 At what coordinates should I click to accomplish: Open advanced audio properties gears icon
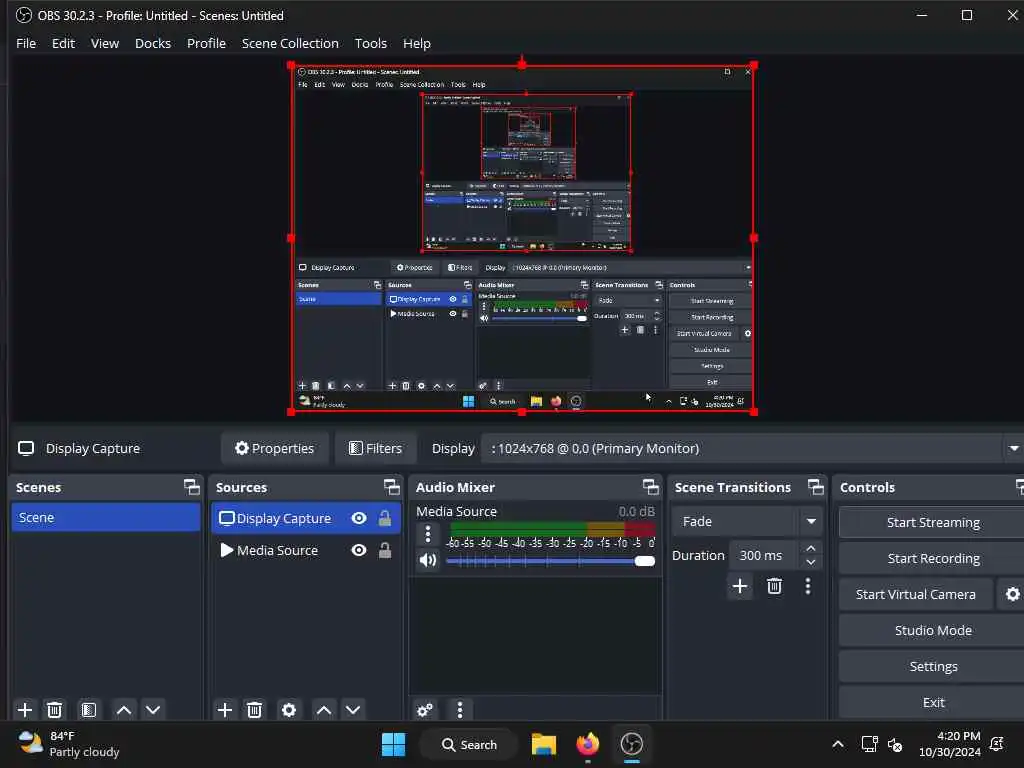click(x=424, y=710)
